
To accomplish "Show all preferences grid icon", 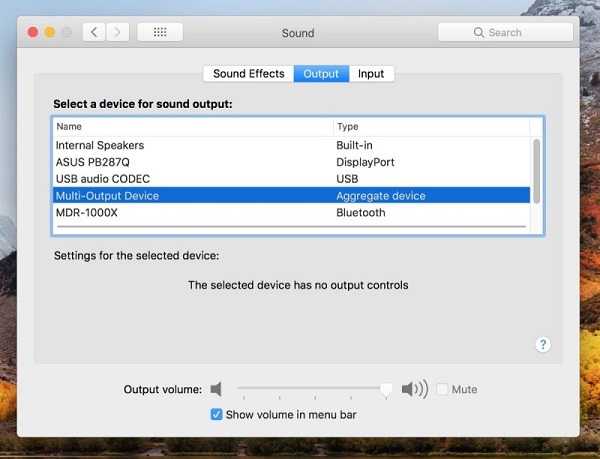I will coord(160,33).
